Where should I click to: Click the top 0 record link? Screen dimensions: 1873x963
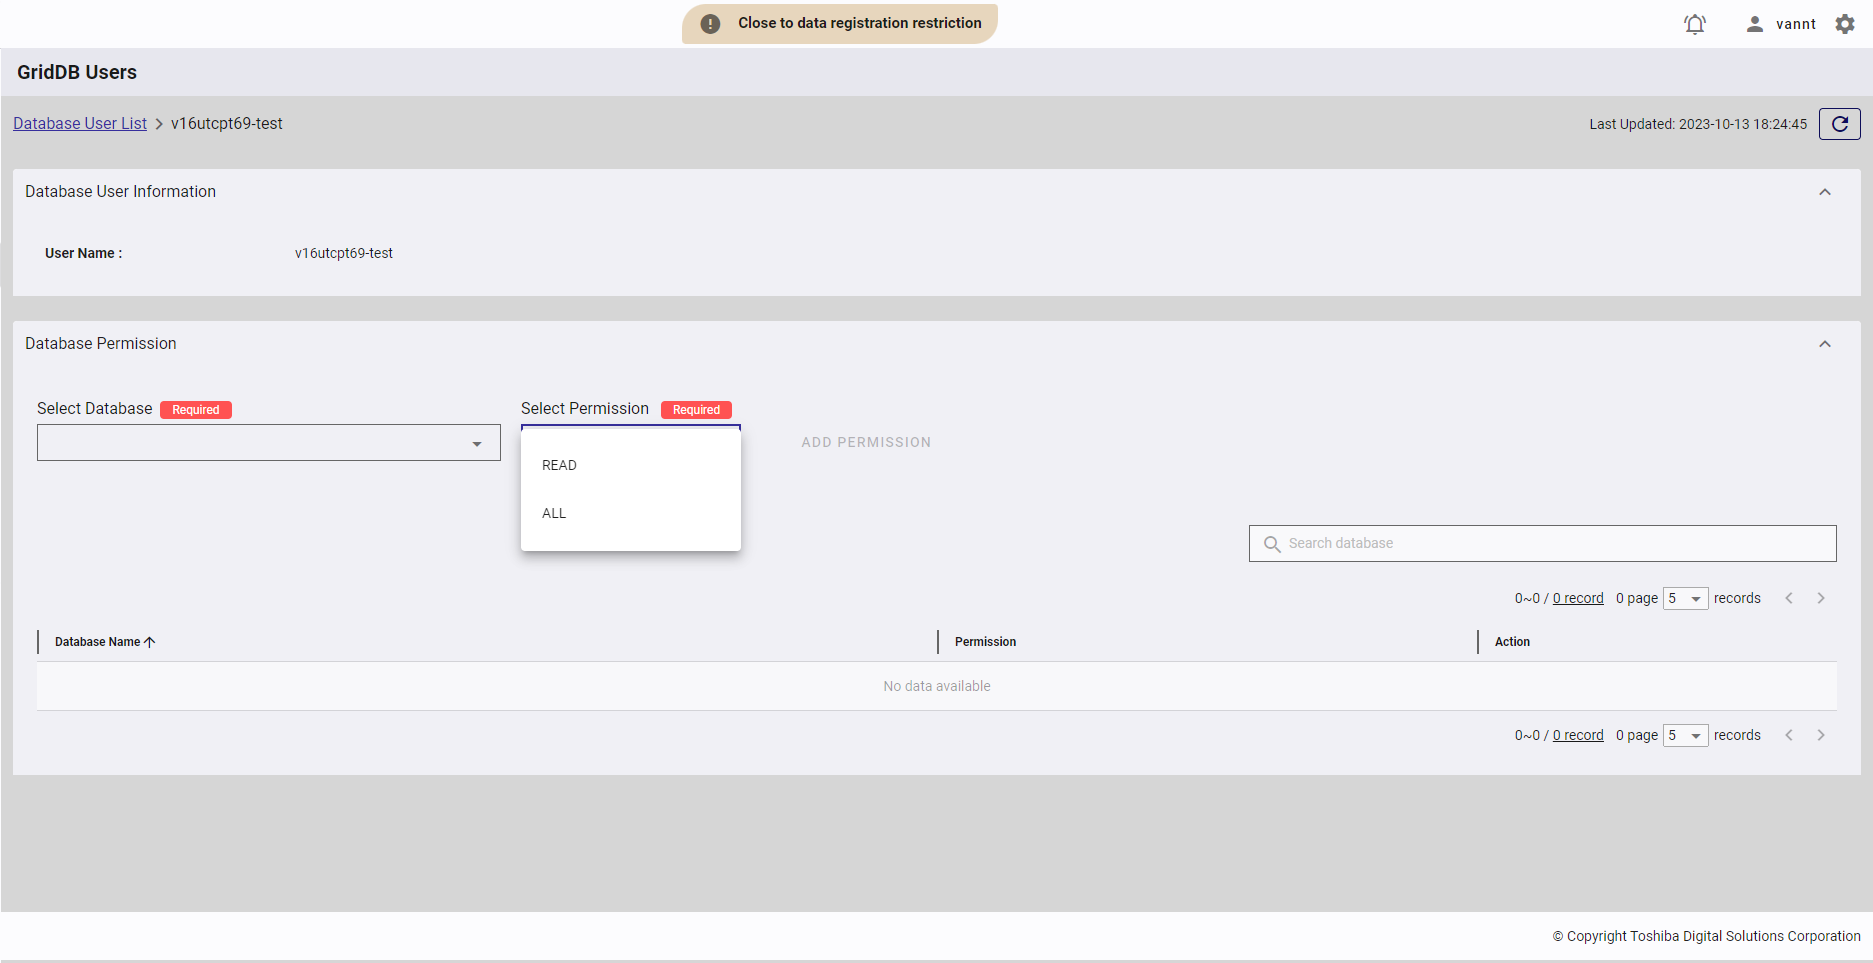coord(1577,598)
